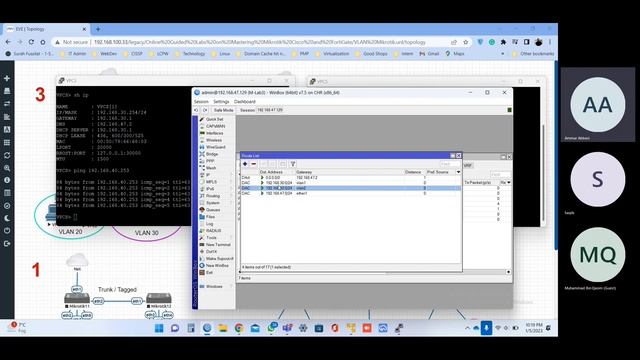Go back in Chrome
640x360 pixels.
[x=8, y=42]
